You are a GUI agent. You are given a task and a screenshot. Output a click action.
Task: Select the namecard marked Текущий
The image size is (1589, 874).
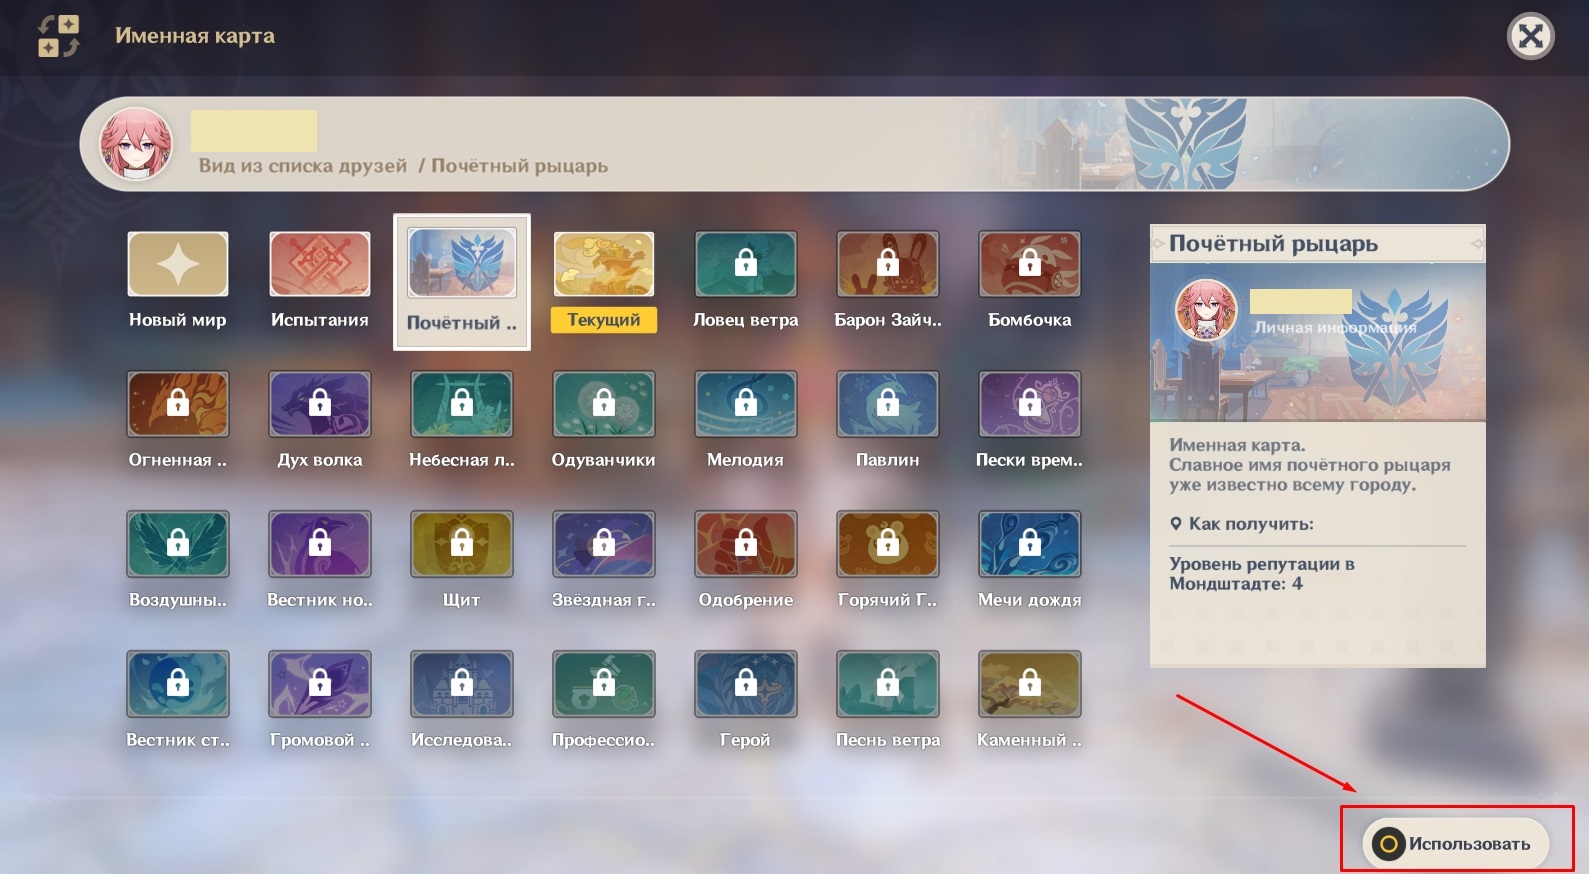[604, 264]
